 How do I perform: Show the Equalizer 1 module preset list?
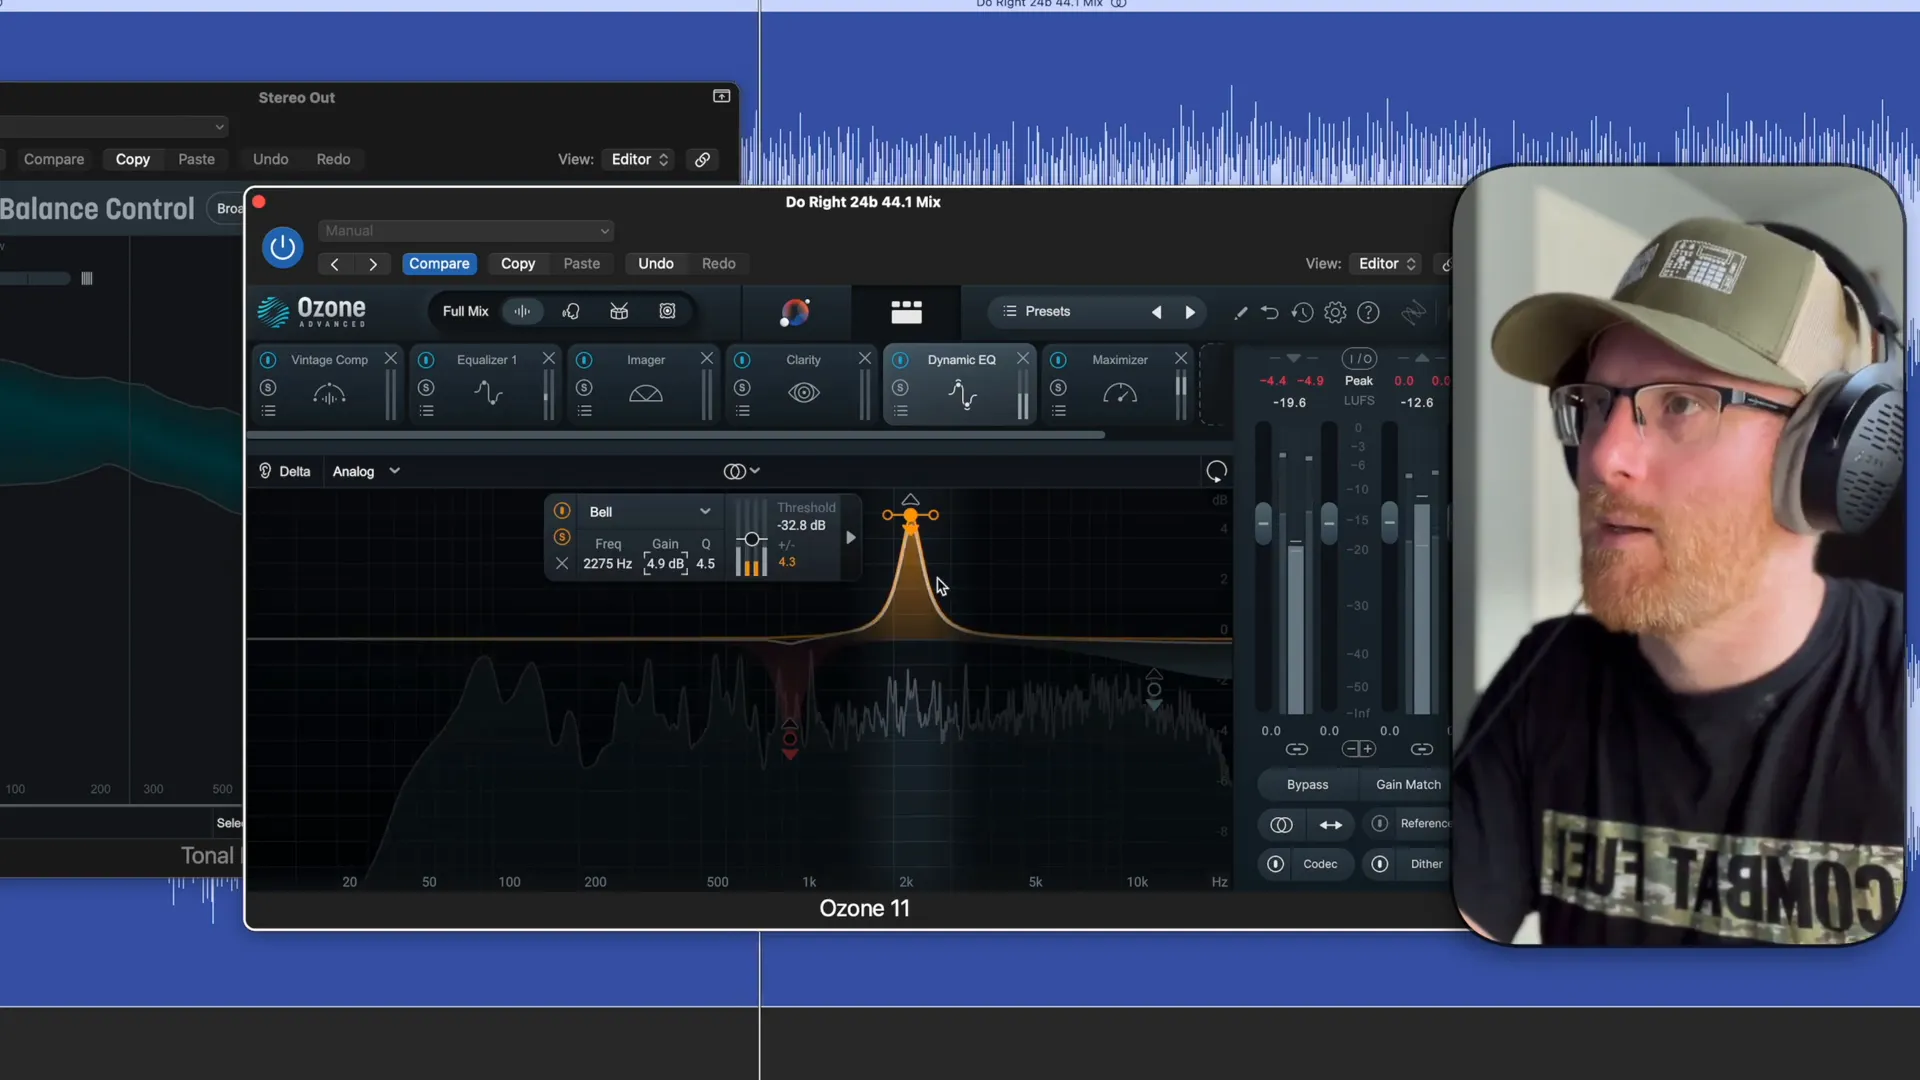pos(426,411)
